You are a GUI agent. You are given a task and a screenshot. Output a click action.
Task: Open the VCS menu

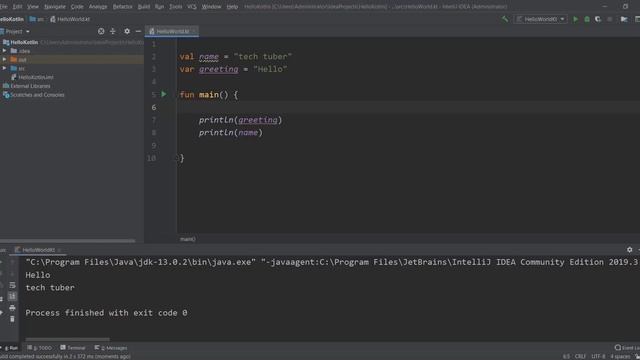191,7
